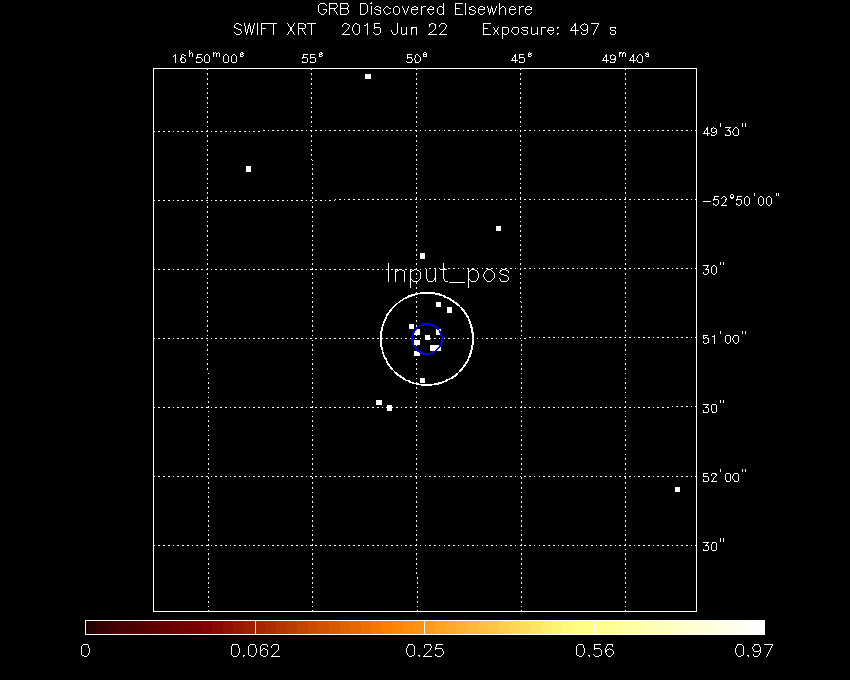Click the dark left end of the colorbar
This screenshot has width=850, height=680.
(x=93, y=627)
